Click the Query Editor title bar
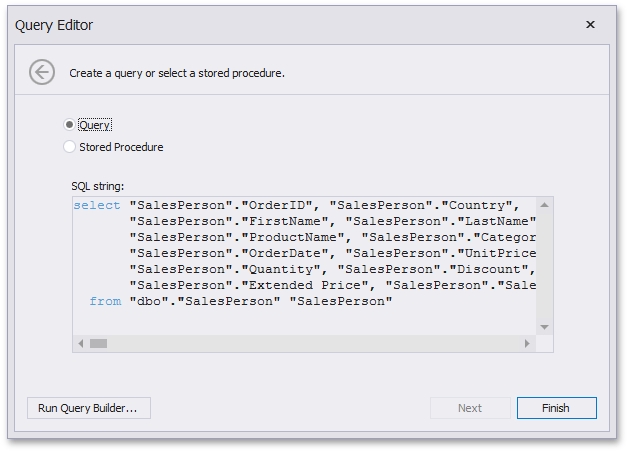 click(x=250, y=25)
